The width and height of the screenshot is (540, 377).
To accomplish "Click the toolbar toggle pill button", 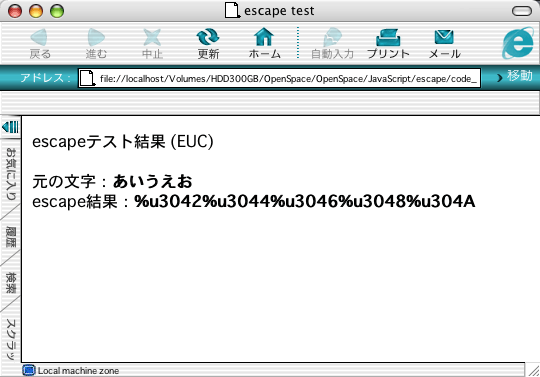I will pos(522,11).
